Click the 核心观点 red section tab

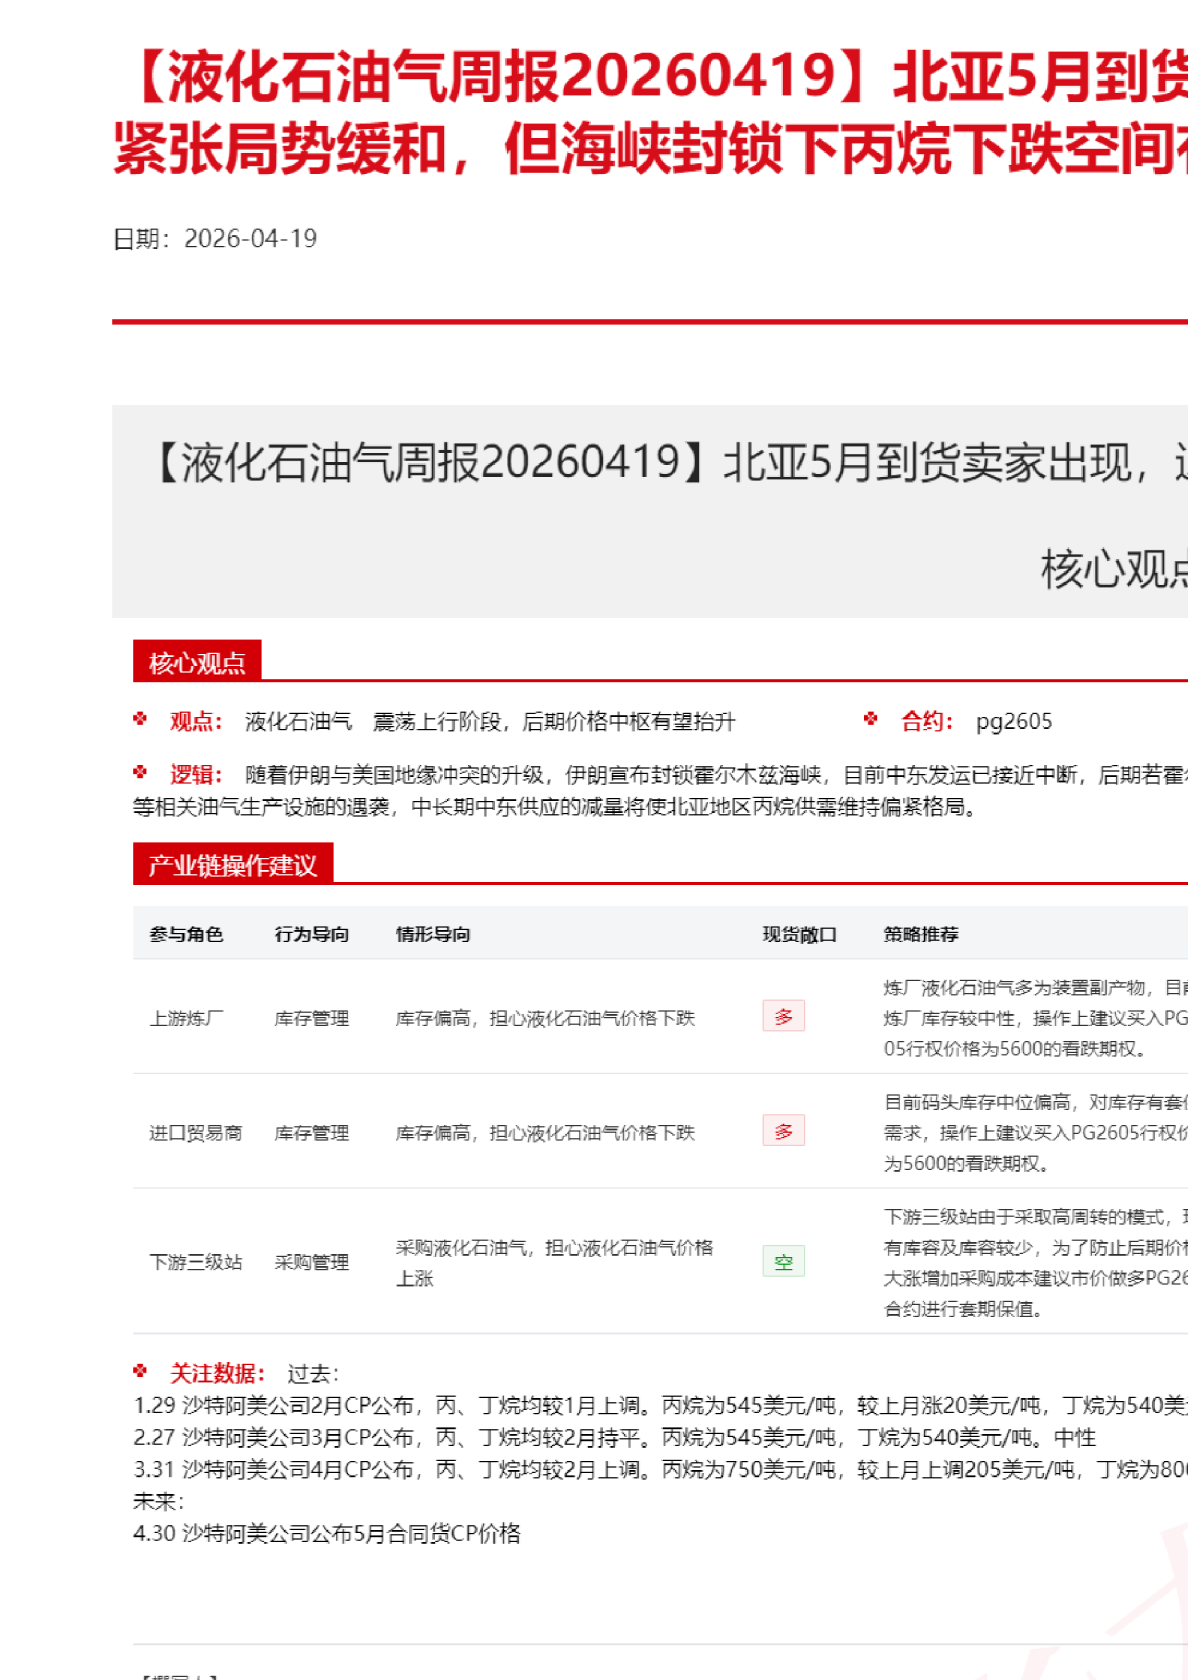click(197, 661)
